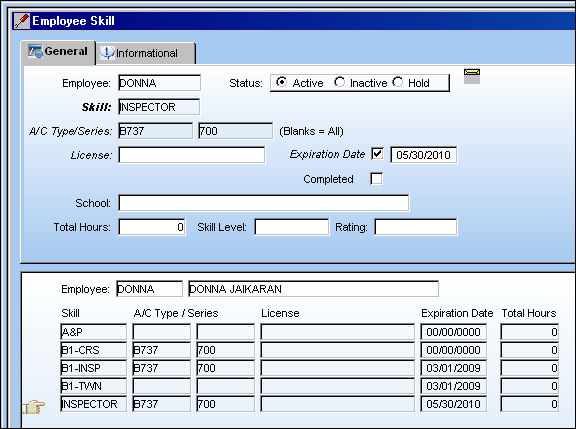The height and width of the screenshot is (429, 576).
Task: Click the empty License input field
Action: point(191,155)
